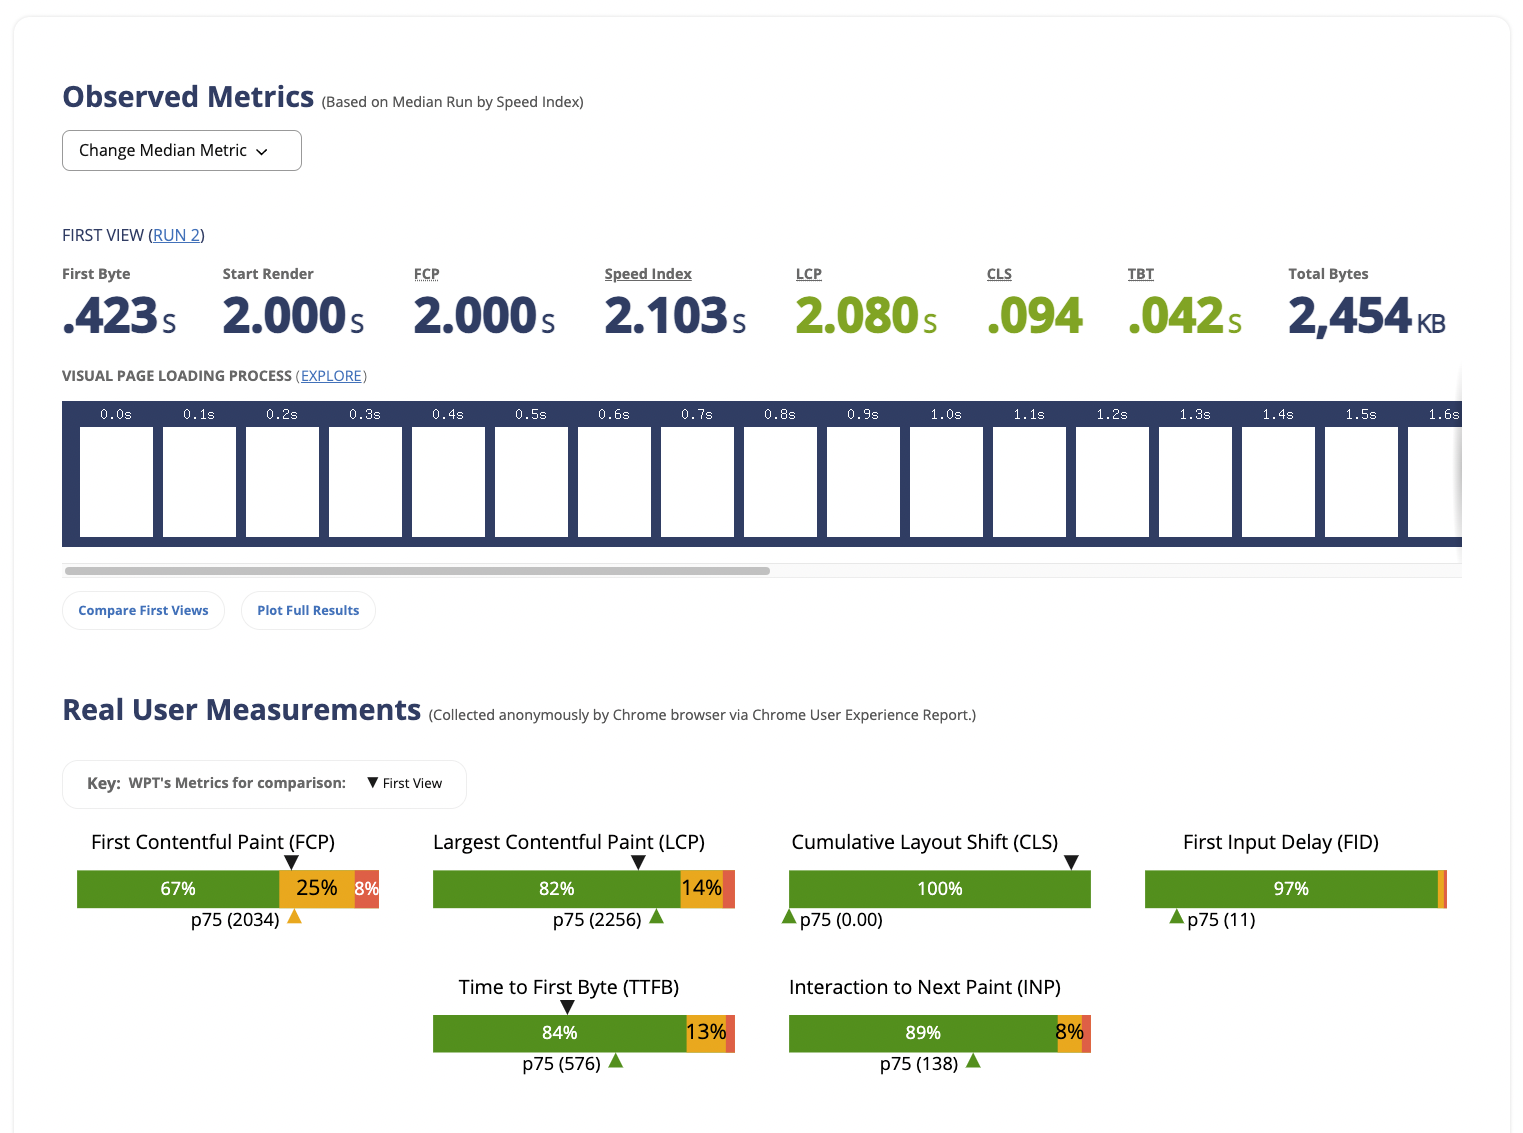Image resolution: width=1523 pixels, height=1133 pixels.
Task: Select the 0.5s filmstrip frame
Action: (531, 482)
